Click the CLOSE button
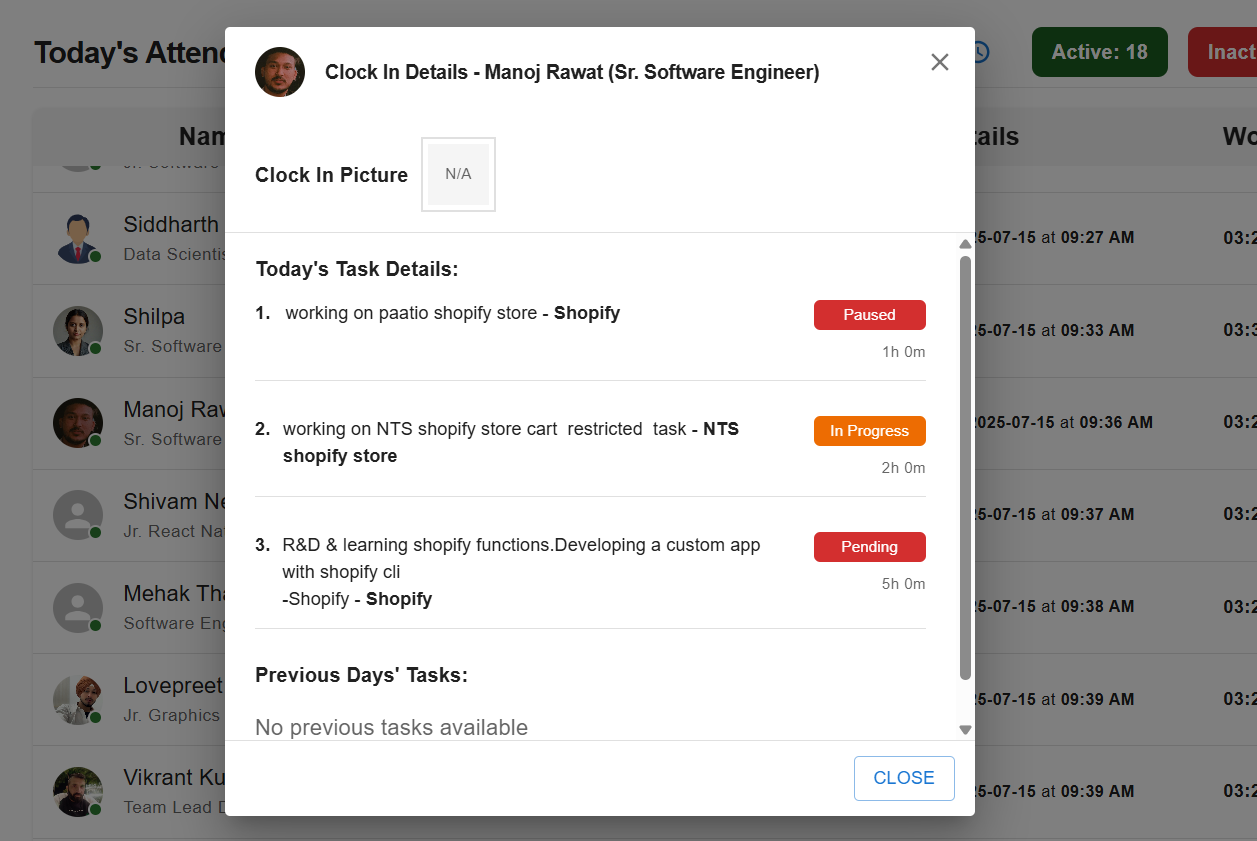 tap(904, 778)
